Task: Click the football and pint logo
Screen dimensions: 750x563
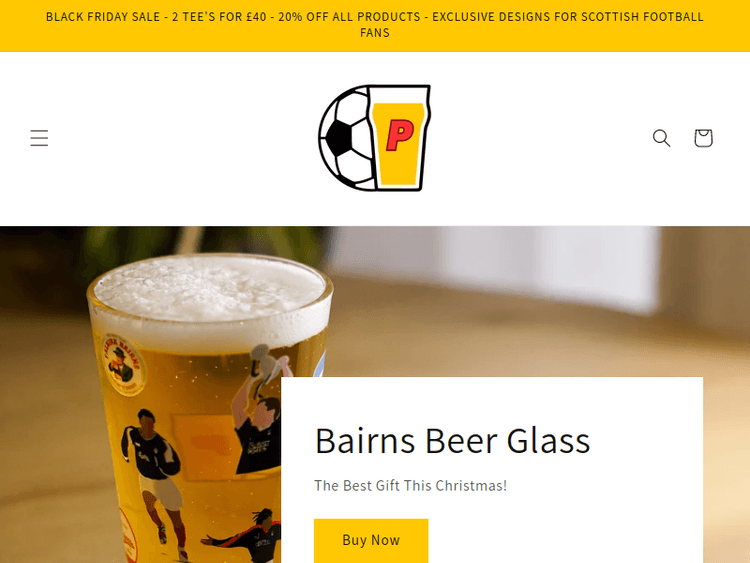Action: tap(375, 138)
